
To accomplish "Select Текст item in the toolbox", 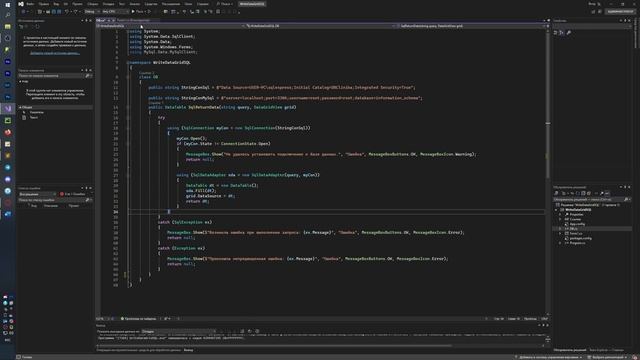I will click(x=34, y=118).
